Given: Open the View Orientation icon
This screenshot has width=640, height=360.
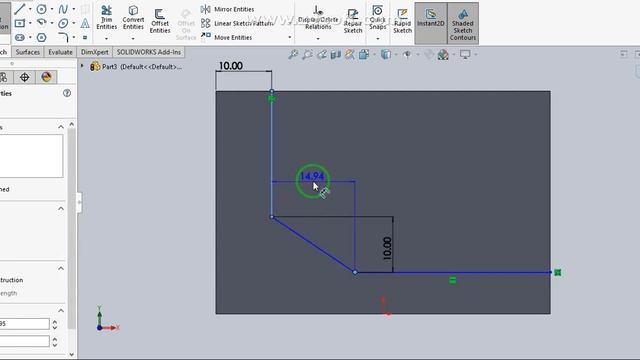Looking at the screenshot, I should pyautogui.click(x=364, y=54).
